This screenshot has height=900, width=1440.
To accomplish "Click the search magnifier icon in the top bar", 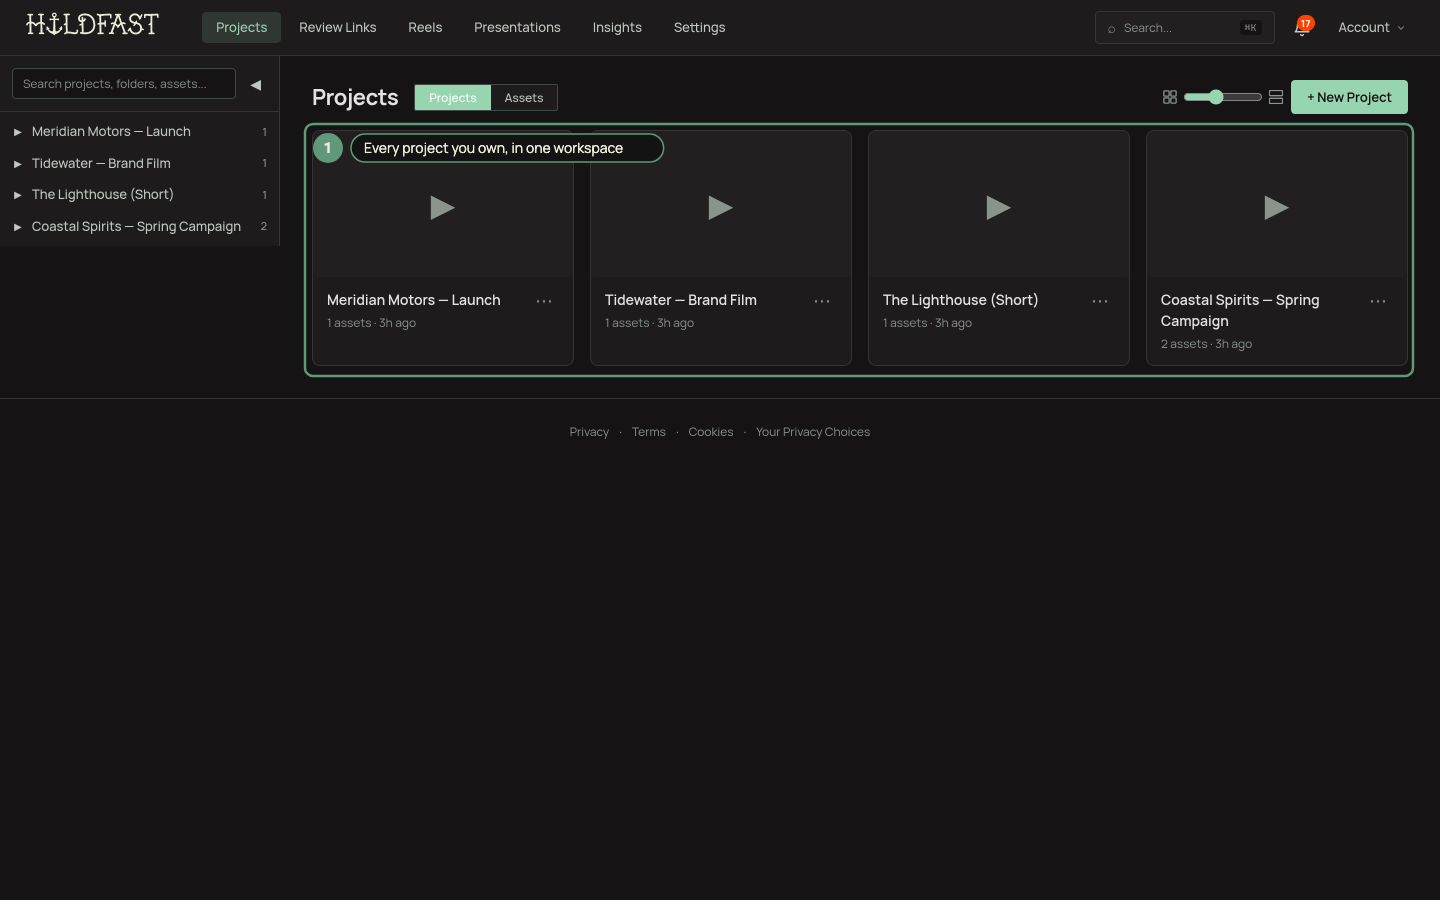I will pos(1111,29).
